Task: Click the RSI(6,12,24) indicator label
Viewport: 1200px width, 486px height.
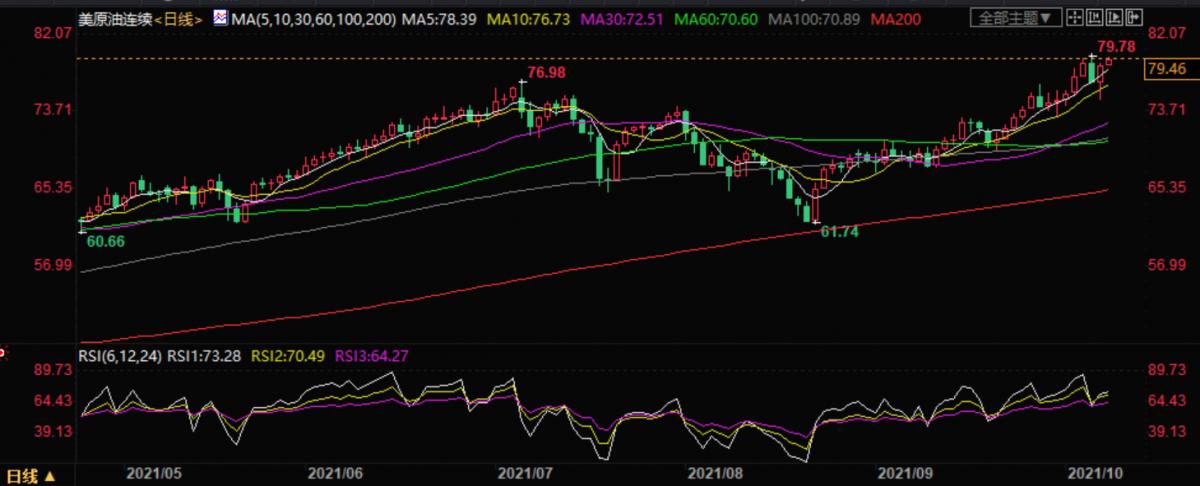Action: tap(120, 354)
